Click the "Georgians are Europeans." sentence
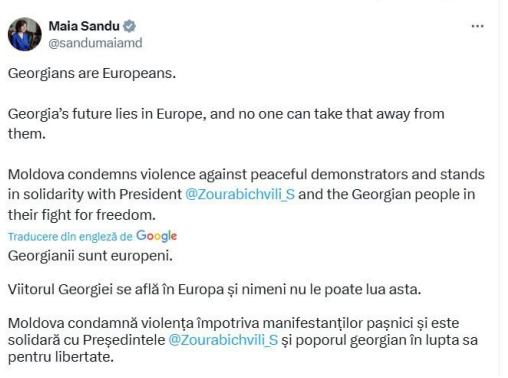This screenshot has width=508, height=378. (x=92, y=73)
